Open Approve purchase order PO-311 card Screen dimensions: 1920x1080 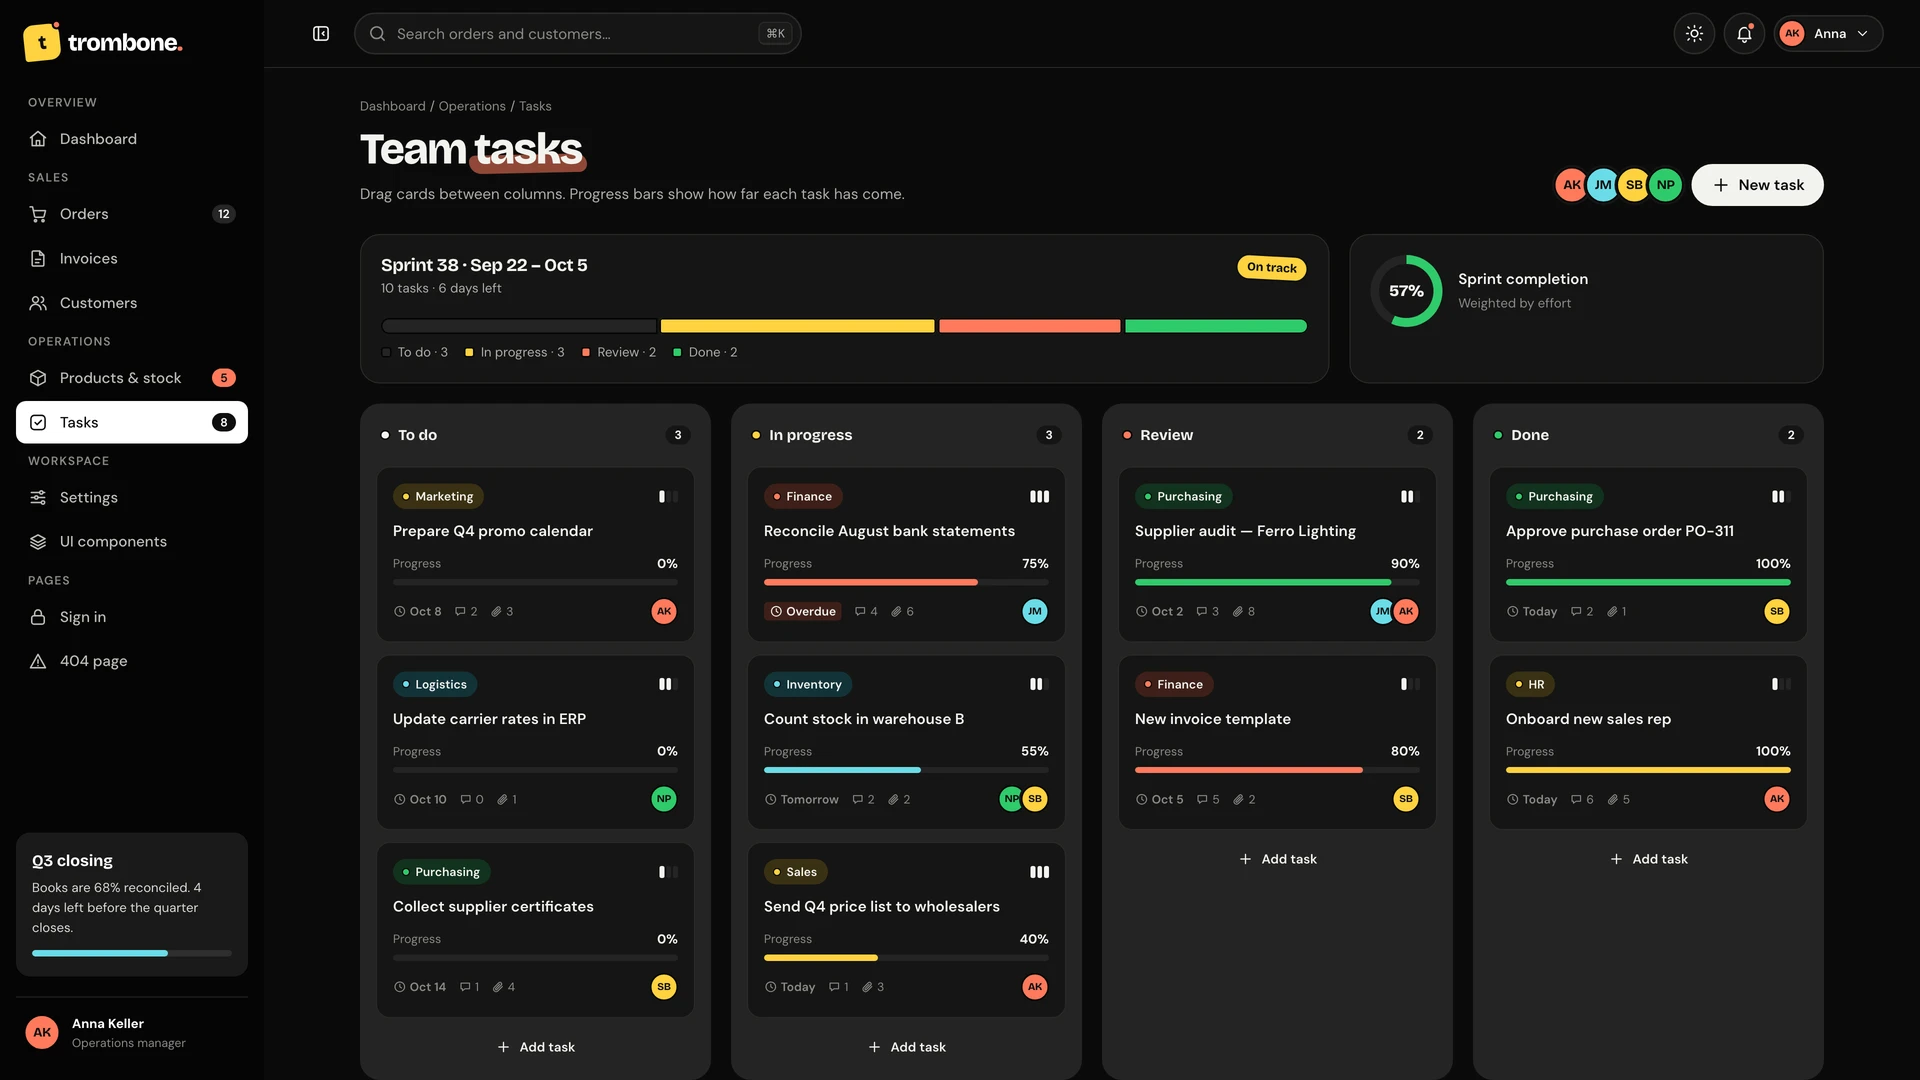pyautogui.click(x=1648, y=555)
